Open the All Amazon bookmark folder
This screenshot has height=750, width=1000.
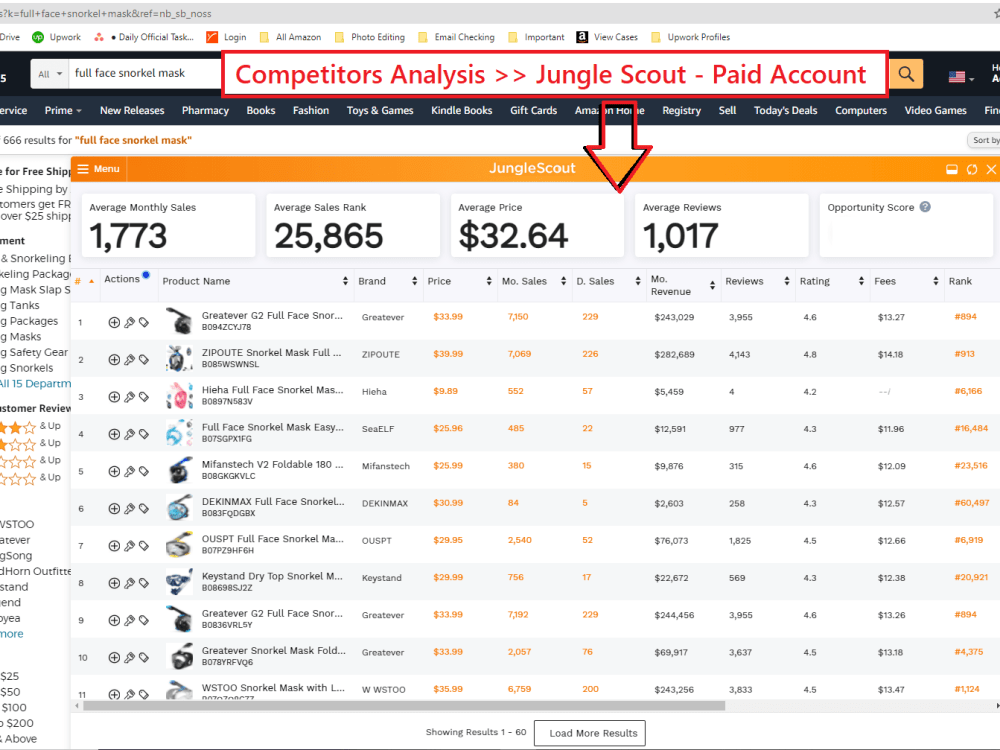(291, 37)
